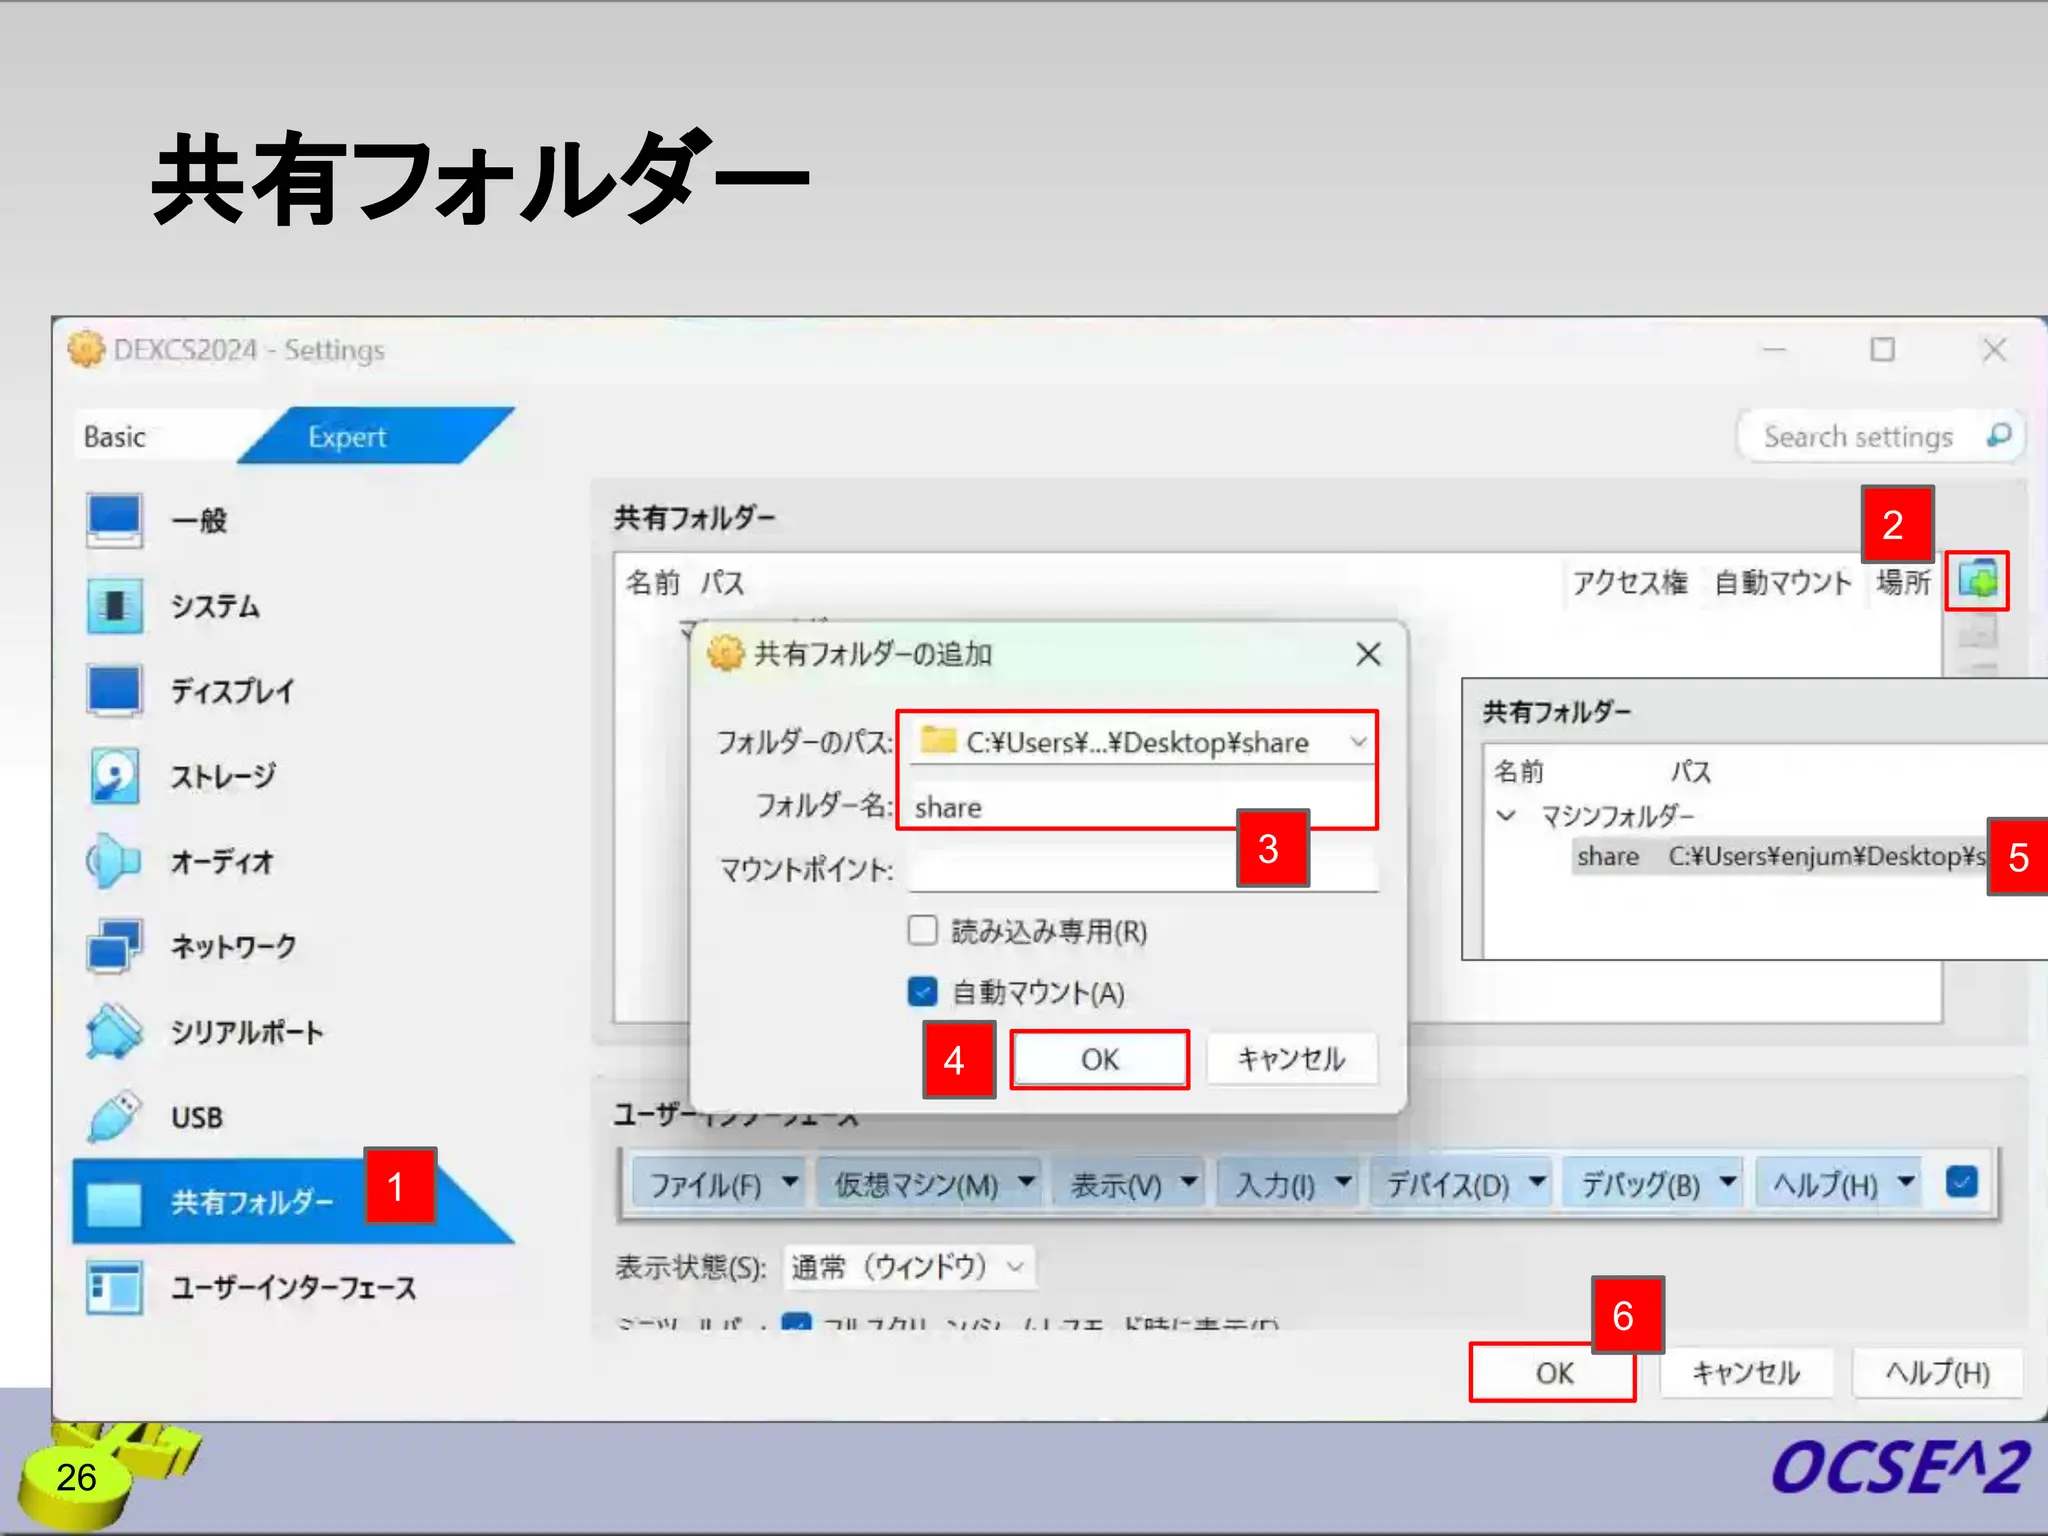
Task: Open the 一般 (General) settings category
Action: [198, 521]
